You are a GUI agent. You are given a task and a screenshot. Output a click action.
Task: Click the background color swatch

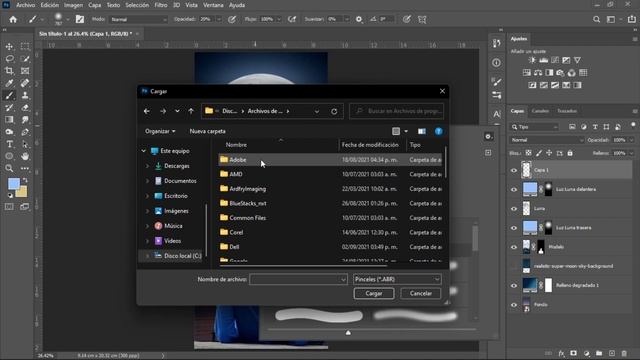[x=22, y=191]
